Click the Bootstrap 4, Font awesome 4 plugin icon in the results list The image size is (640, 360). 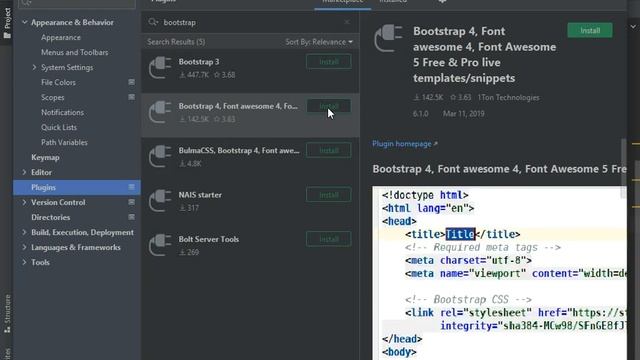pos(160,112)
